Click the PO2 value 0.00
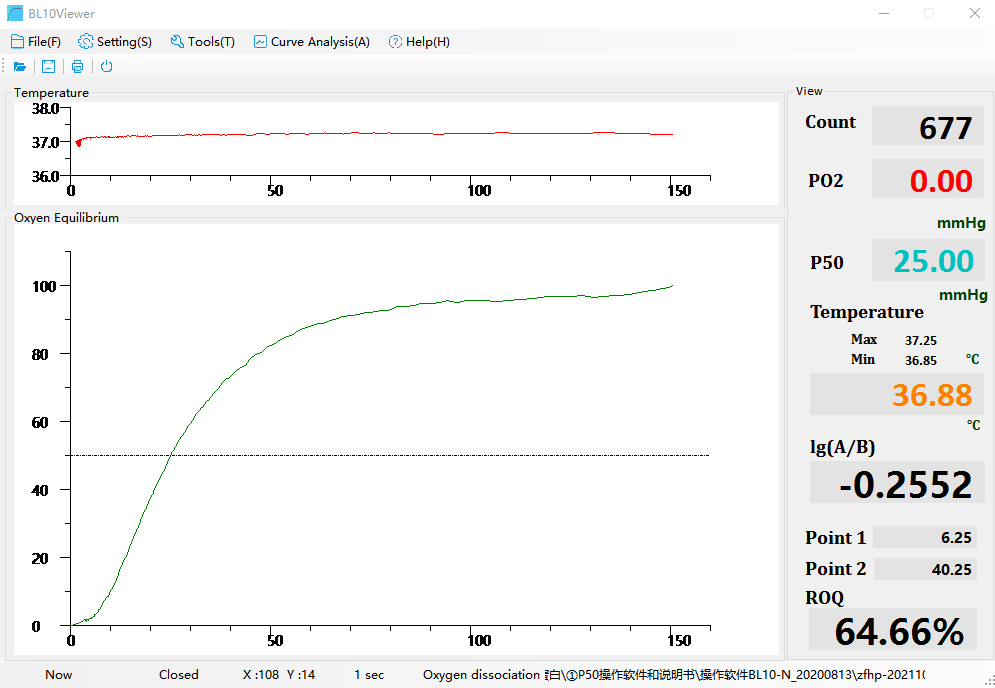The width and height of the screenshot is (995, 688). [x=928, y=179]
